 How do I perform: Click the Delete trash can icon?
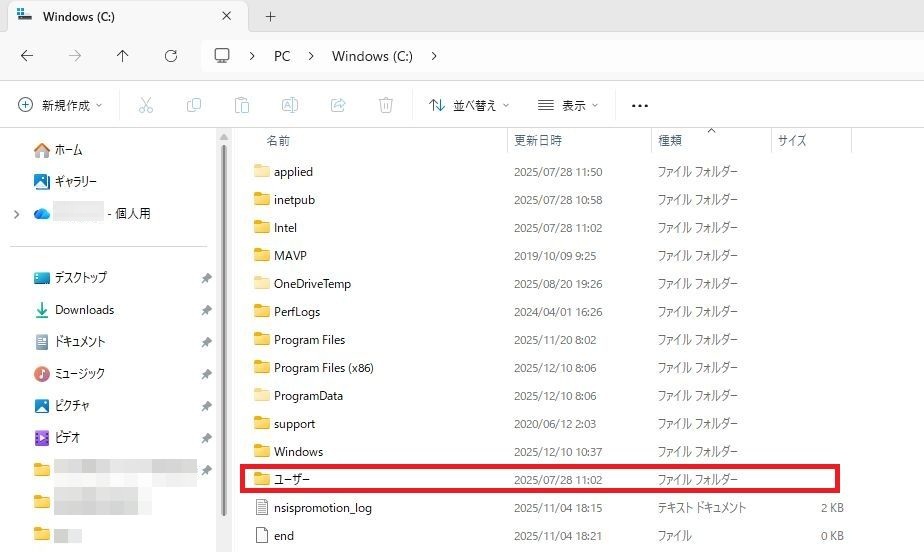click(386, 105)
